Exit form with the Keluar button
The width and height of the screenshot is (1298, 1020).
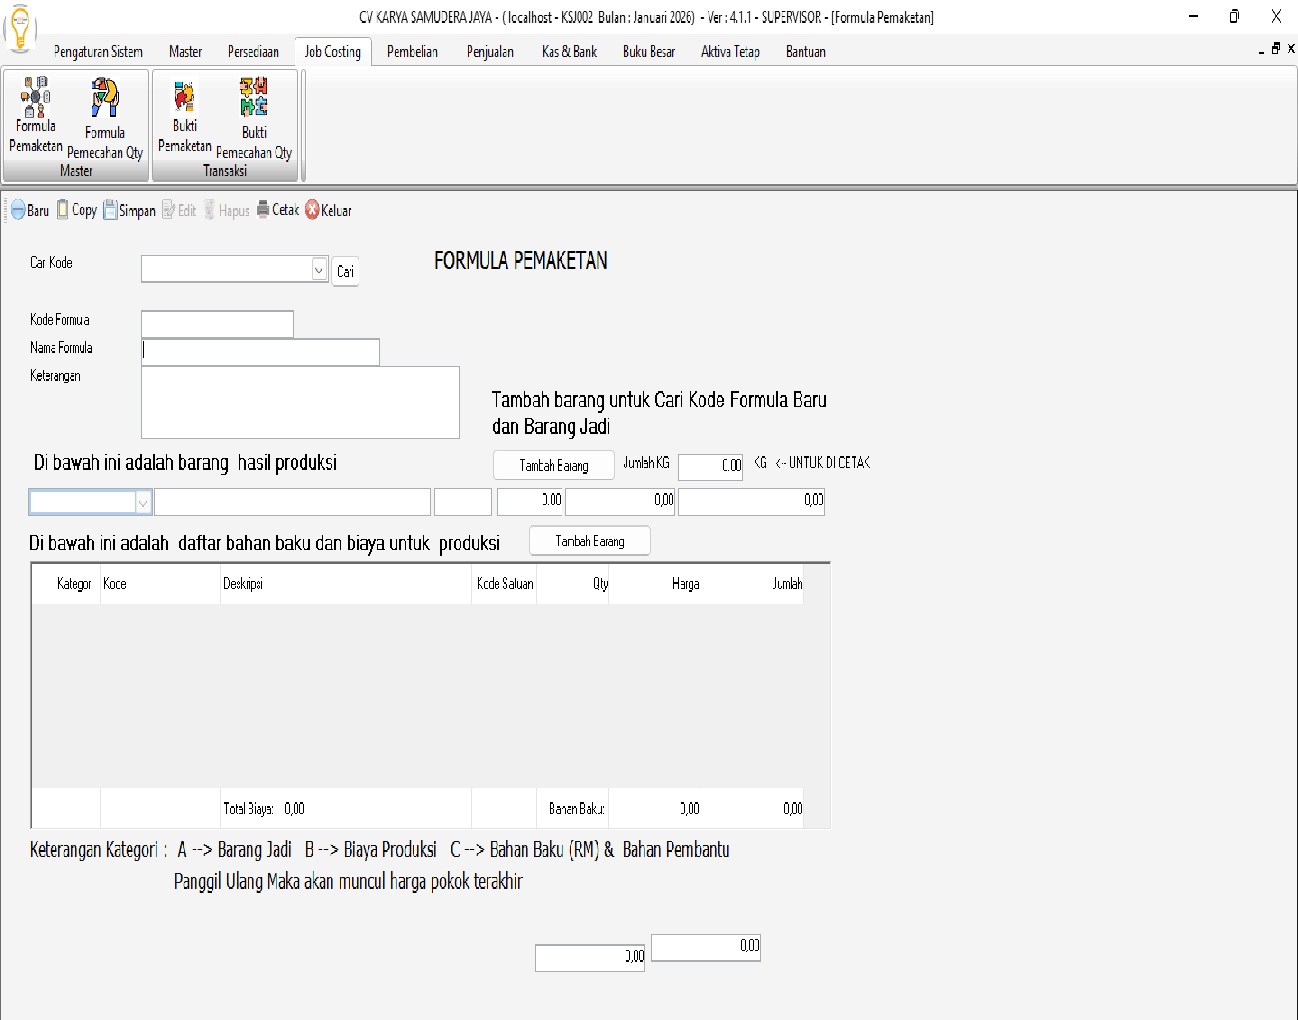click(x=328, y=210)
